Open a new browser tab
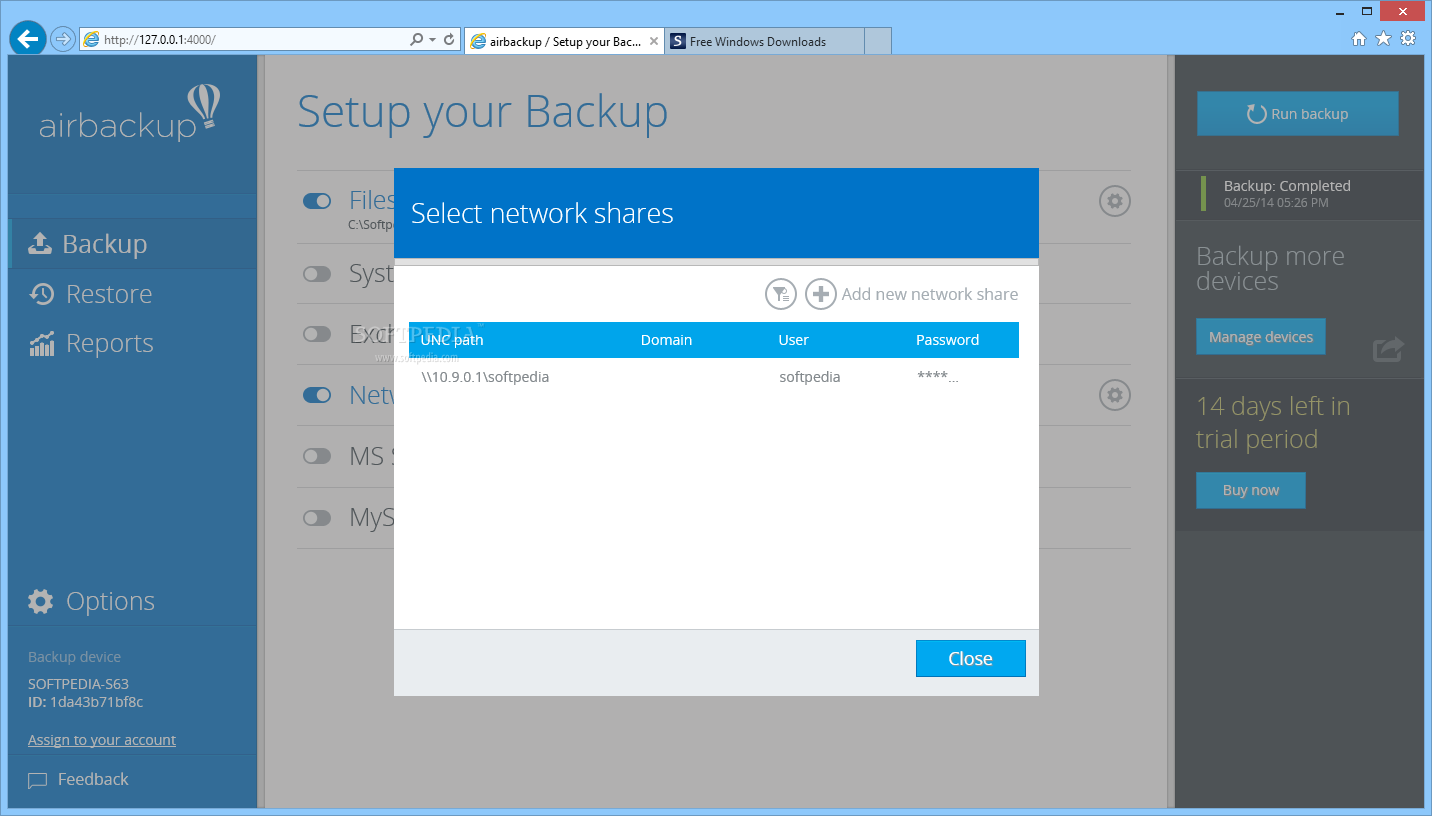This screenshot has height=816, width=1432. (877, 41)
